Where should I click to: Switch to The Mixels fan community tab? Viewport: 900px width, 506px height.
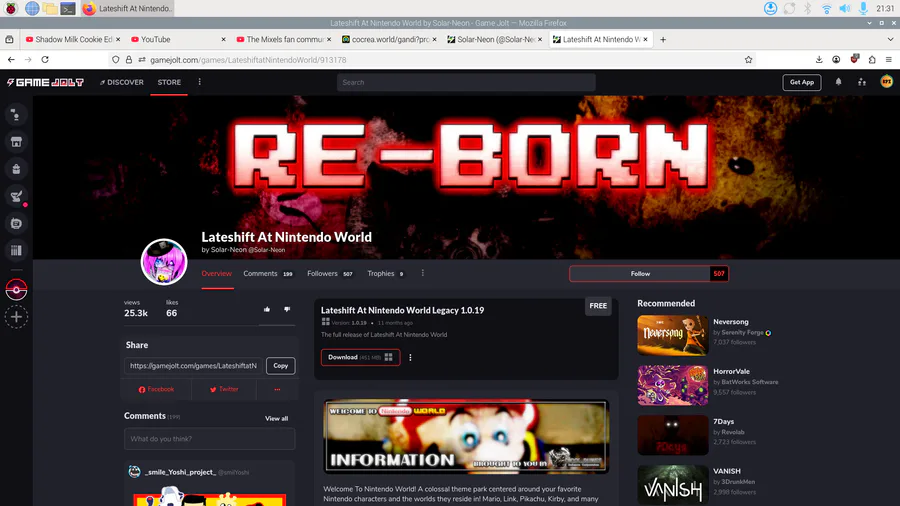(x=283, y=40)
